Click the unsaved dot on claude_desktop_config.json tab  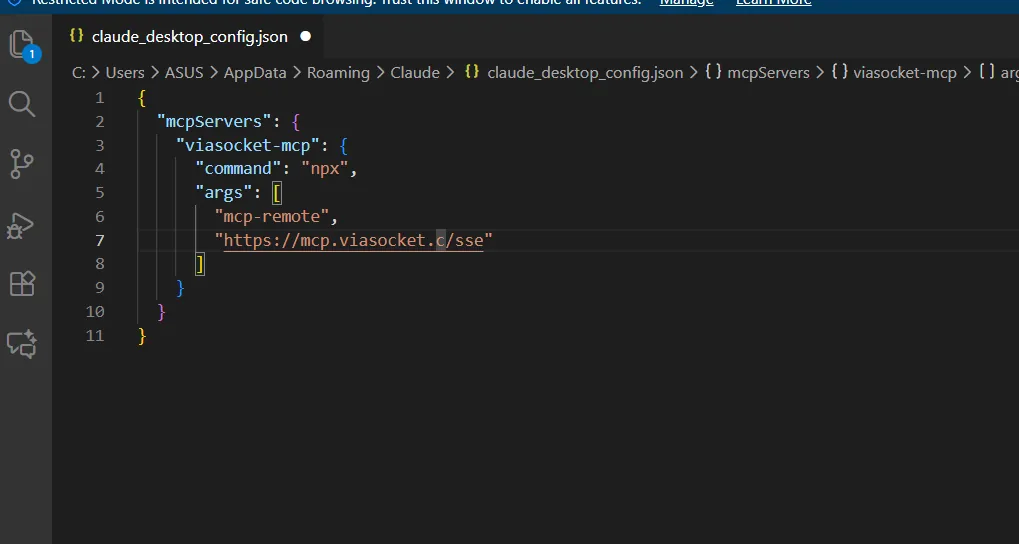[305, 36]
